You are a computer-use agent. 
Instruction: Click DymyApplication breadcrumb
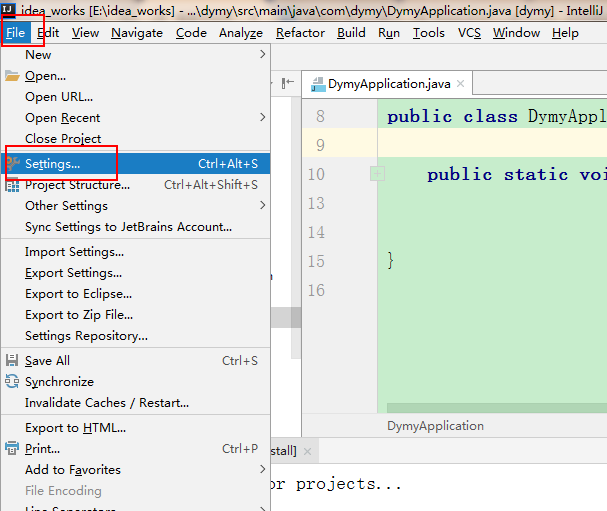(436, 425)
